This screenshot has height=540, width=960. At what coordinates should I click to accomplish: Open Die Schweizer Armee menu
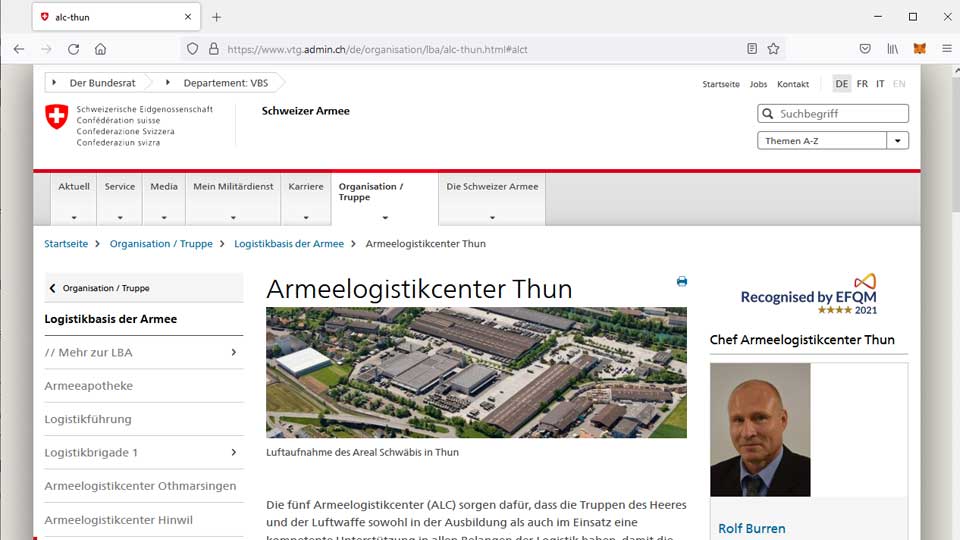pyautogui.click(x=492, y=199)
